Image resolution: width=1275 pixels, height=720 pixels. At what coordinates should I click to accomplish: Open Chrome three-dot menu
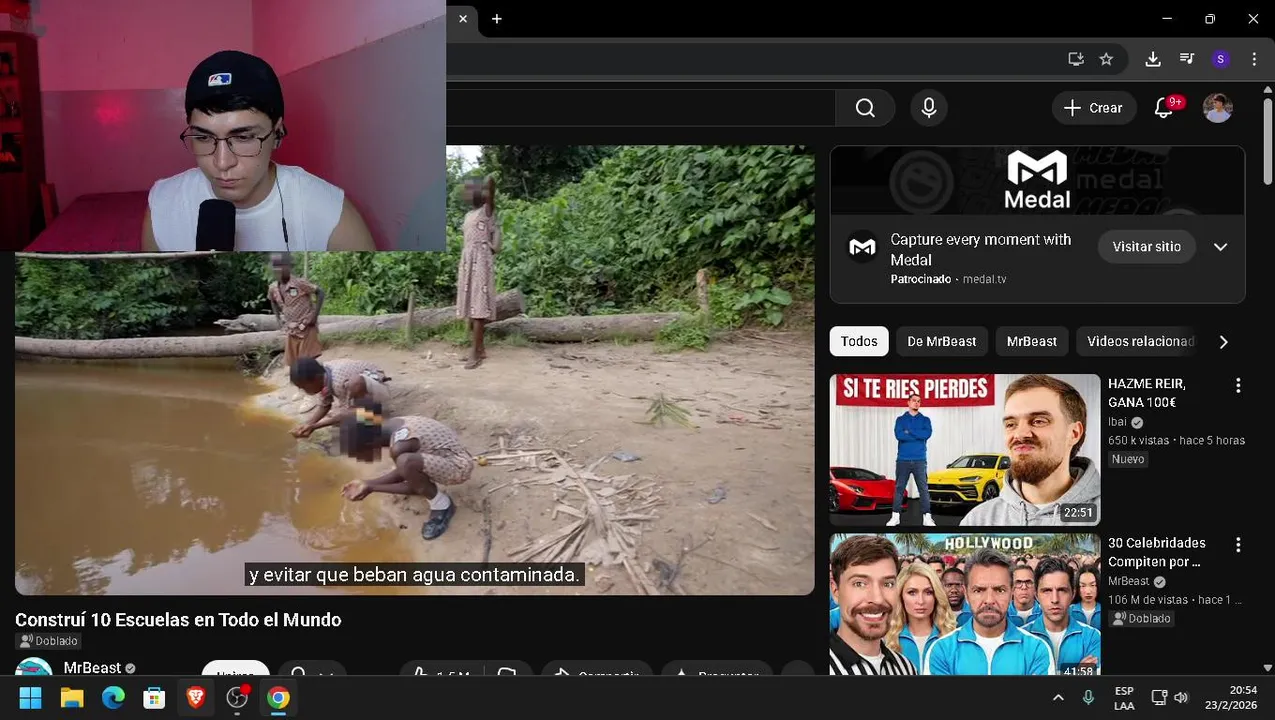click(1254, 59)
